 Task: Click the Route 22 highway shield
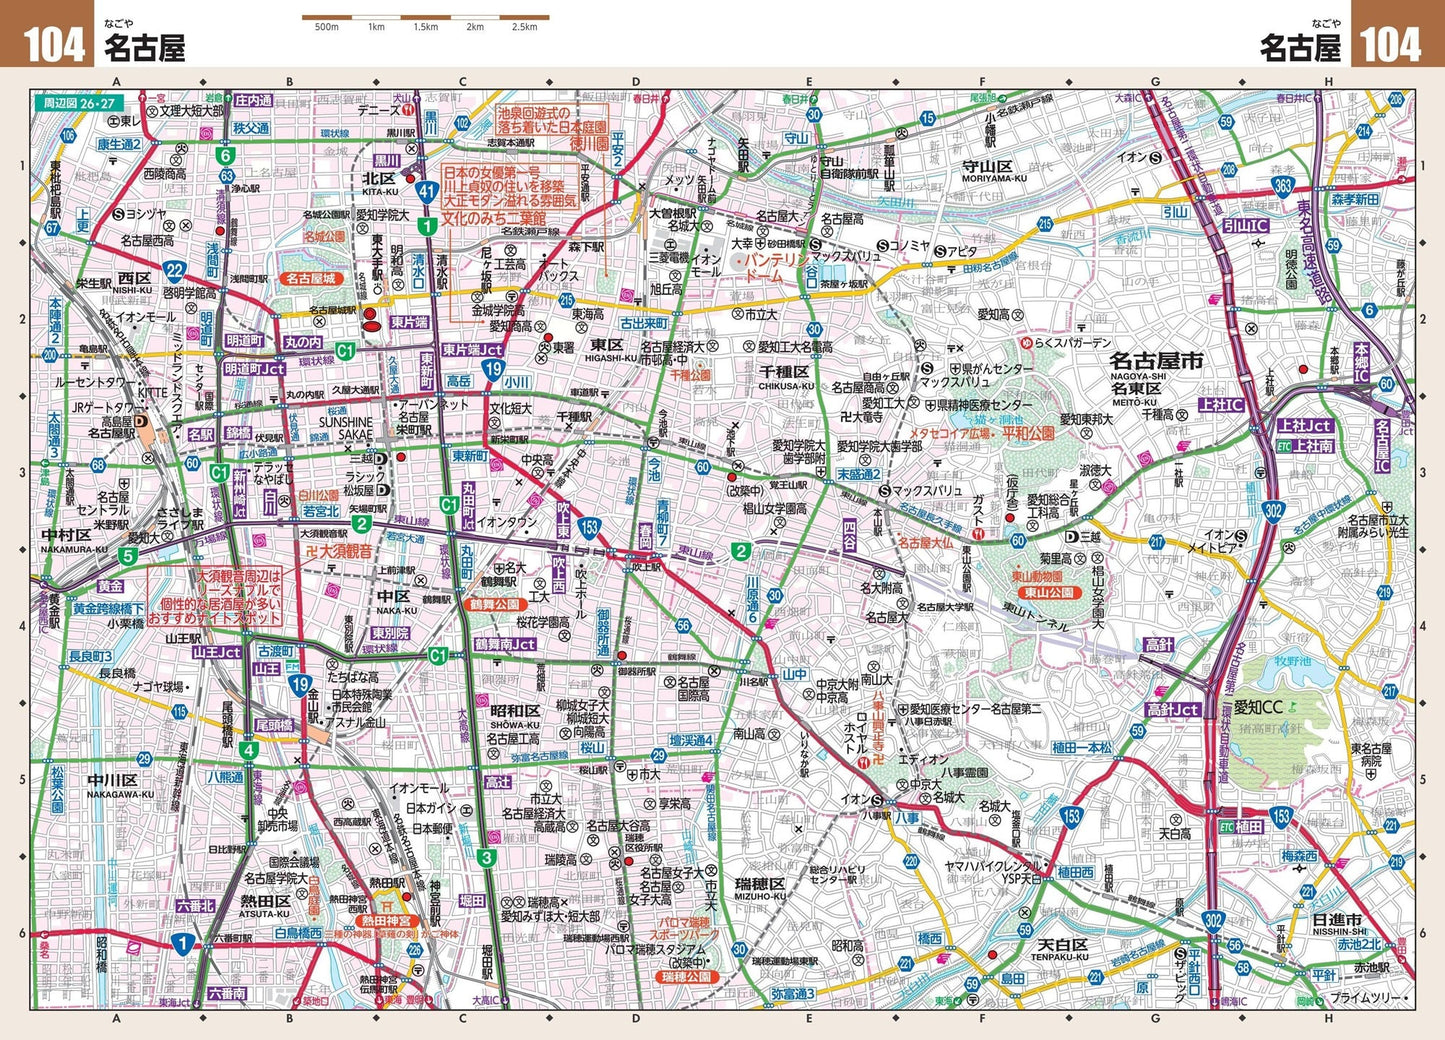click(x=175, y=271)
